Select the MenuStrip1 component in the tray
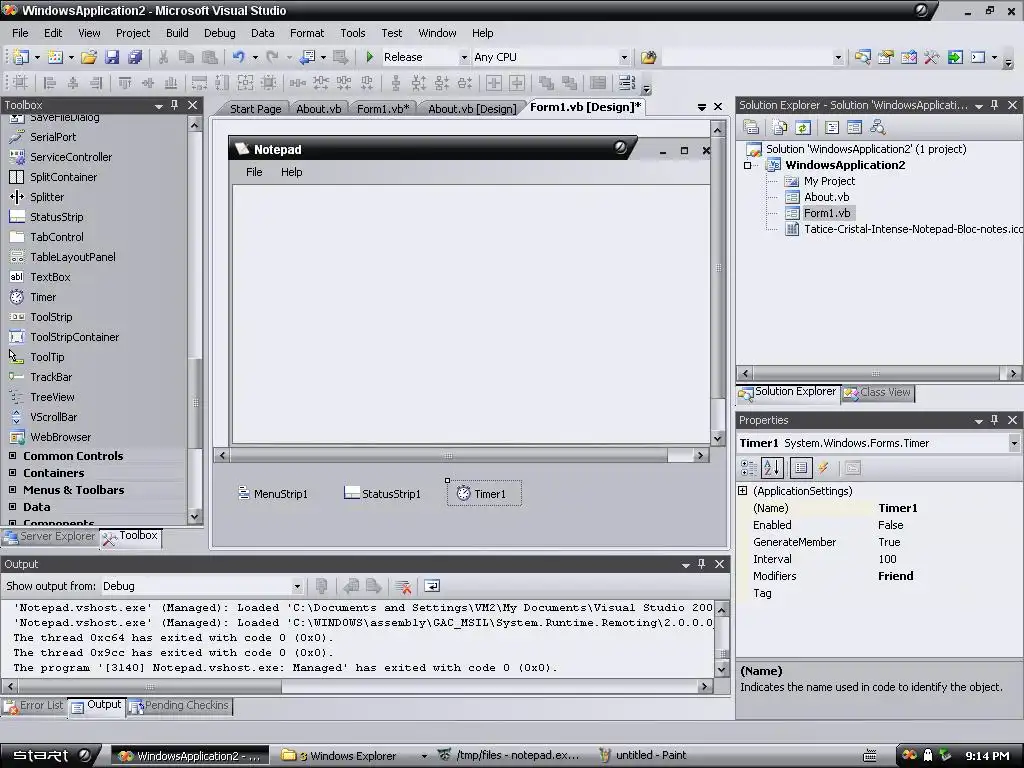 pyautogui.click(x=273, y=494)
